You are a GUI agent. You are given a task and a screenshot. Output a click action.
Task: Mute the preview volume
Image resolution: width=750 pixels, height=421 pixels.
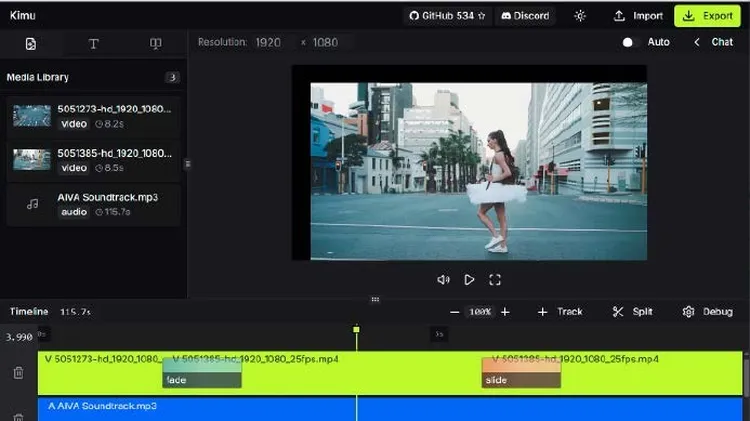(x=443, y=280)
